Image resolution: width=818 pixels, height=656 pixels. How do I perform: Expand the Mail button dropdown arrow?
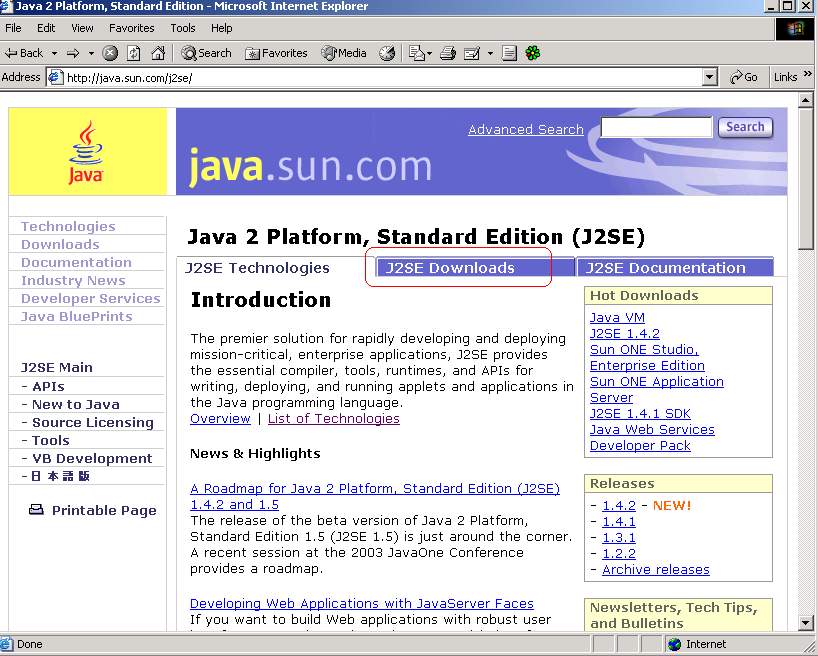click(x=429, y=53)
